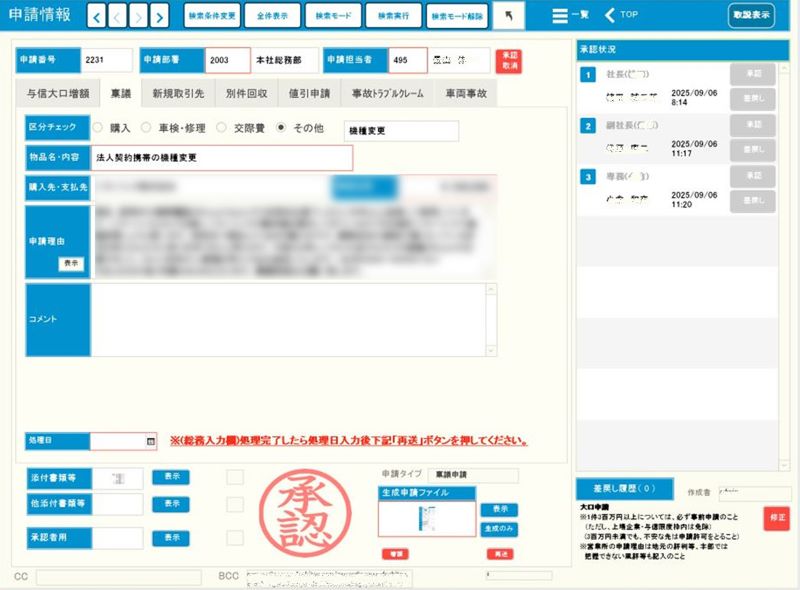Image resolution: width=800 pixels, height=590 pixels.
Task: Go to the first record arrow
Action: 97,15
